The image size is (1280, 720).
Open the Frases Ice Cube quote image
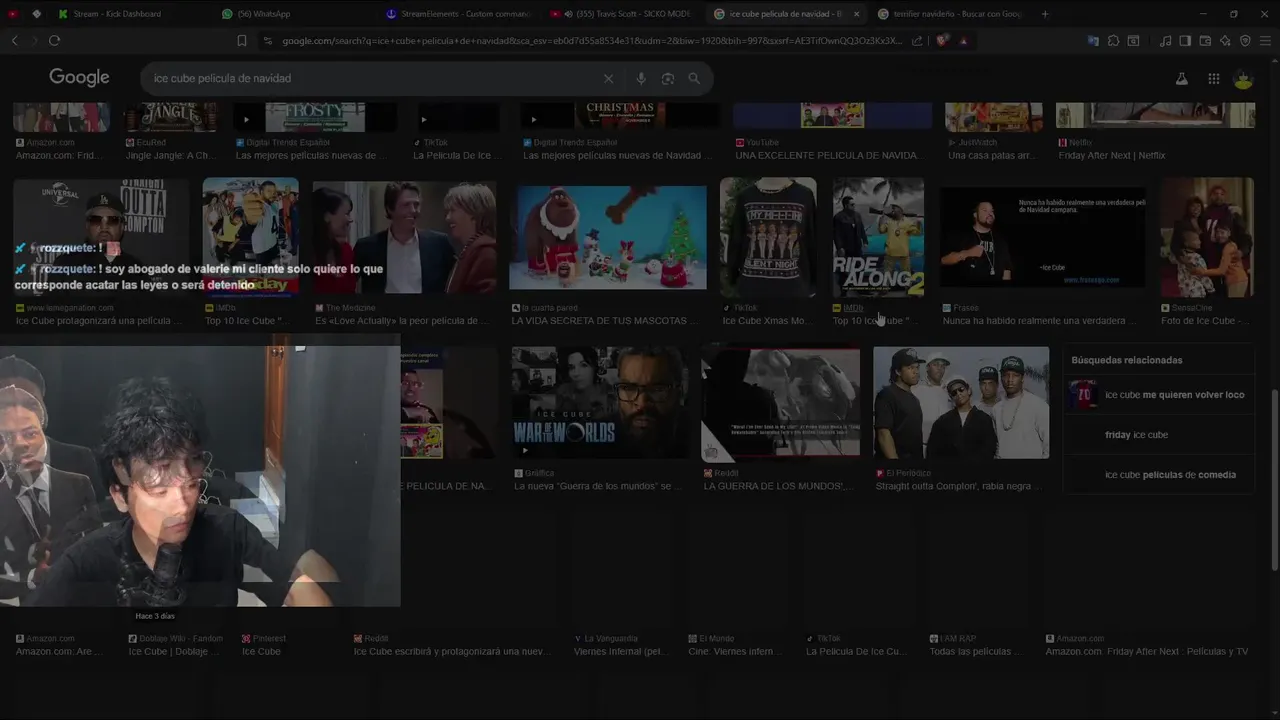click(x=1043, y=237)
